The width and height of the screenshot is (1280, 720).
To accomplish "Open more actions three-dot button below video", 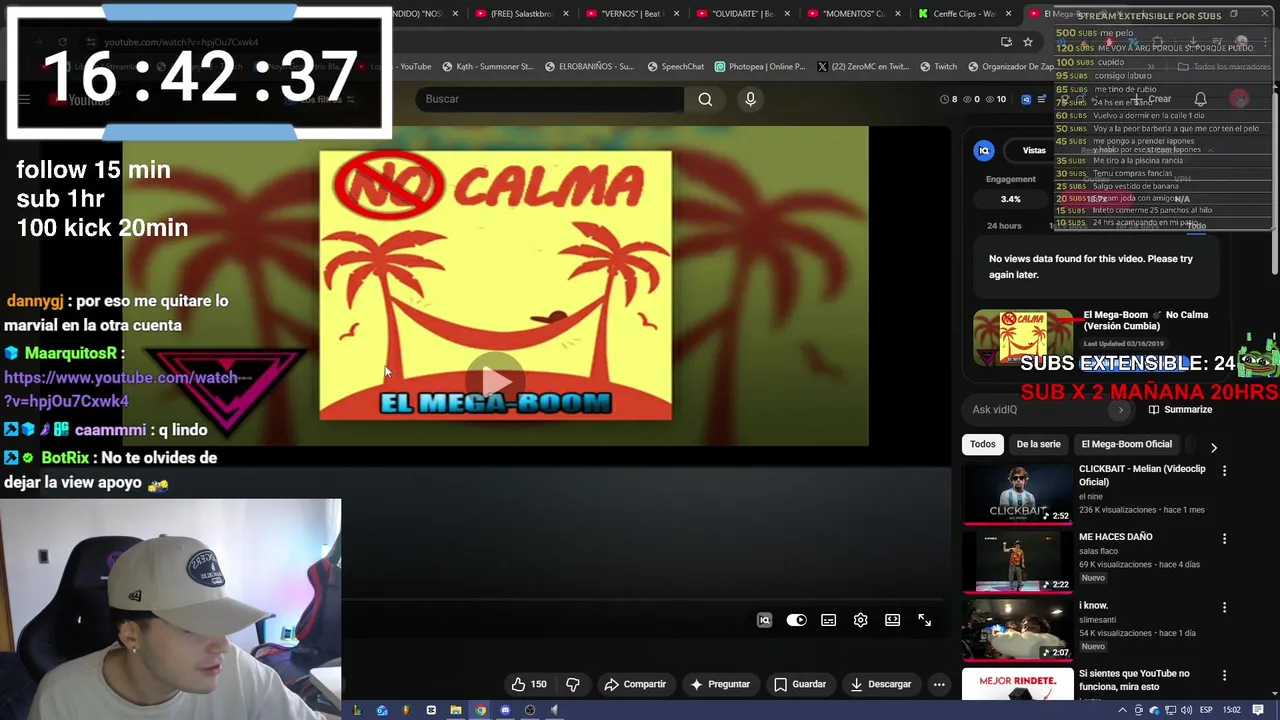I will 939,684.
